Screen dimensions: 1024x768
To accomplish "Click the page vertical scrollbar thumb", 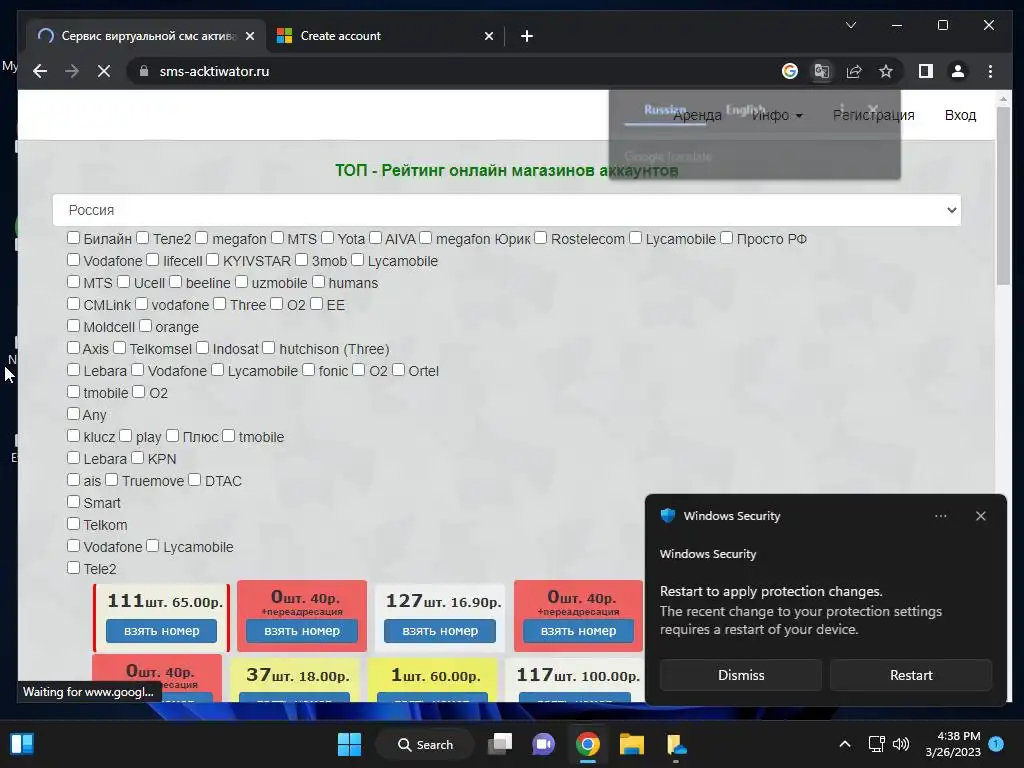I will click(x=1003, y=196).
